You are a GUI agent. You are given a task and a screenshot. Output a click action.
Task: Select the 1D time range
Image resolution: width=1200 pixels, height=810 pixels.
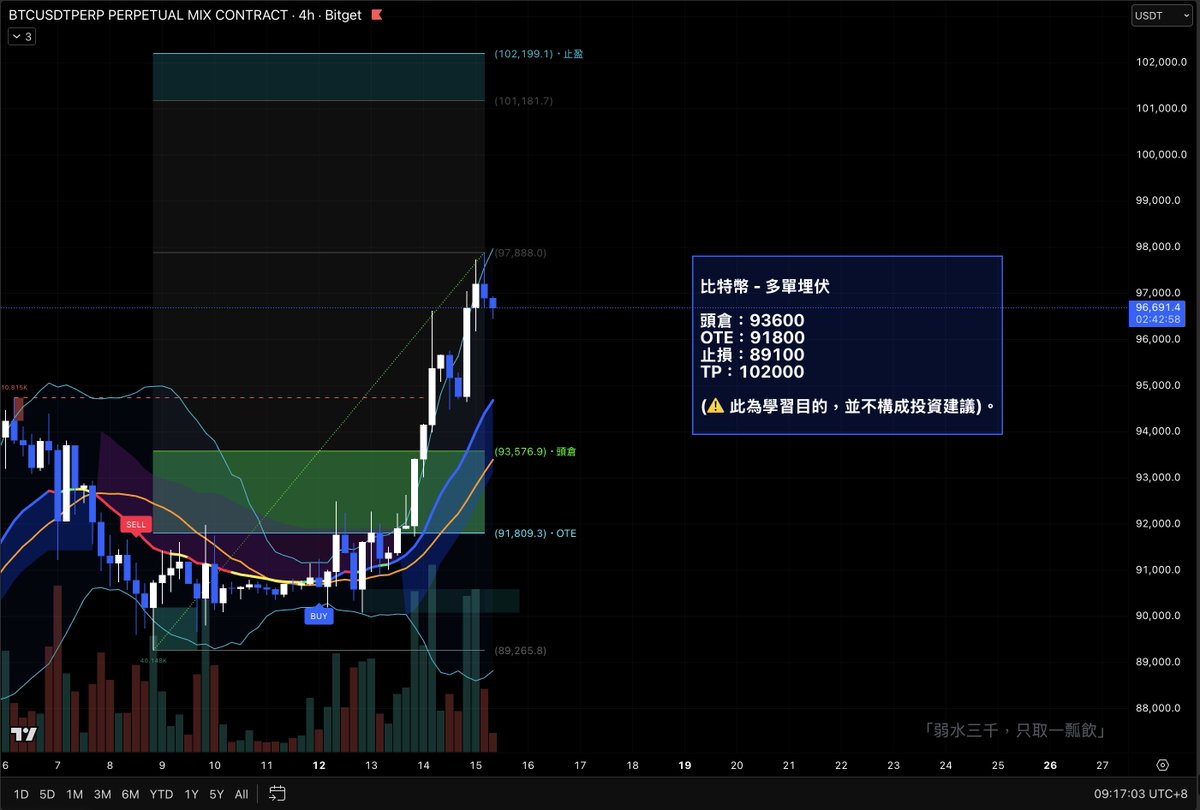[21, 794]
